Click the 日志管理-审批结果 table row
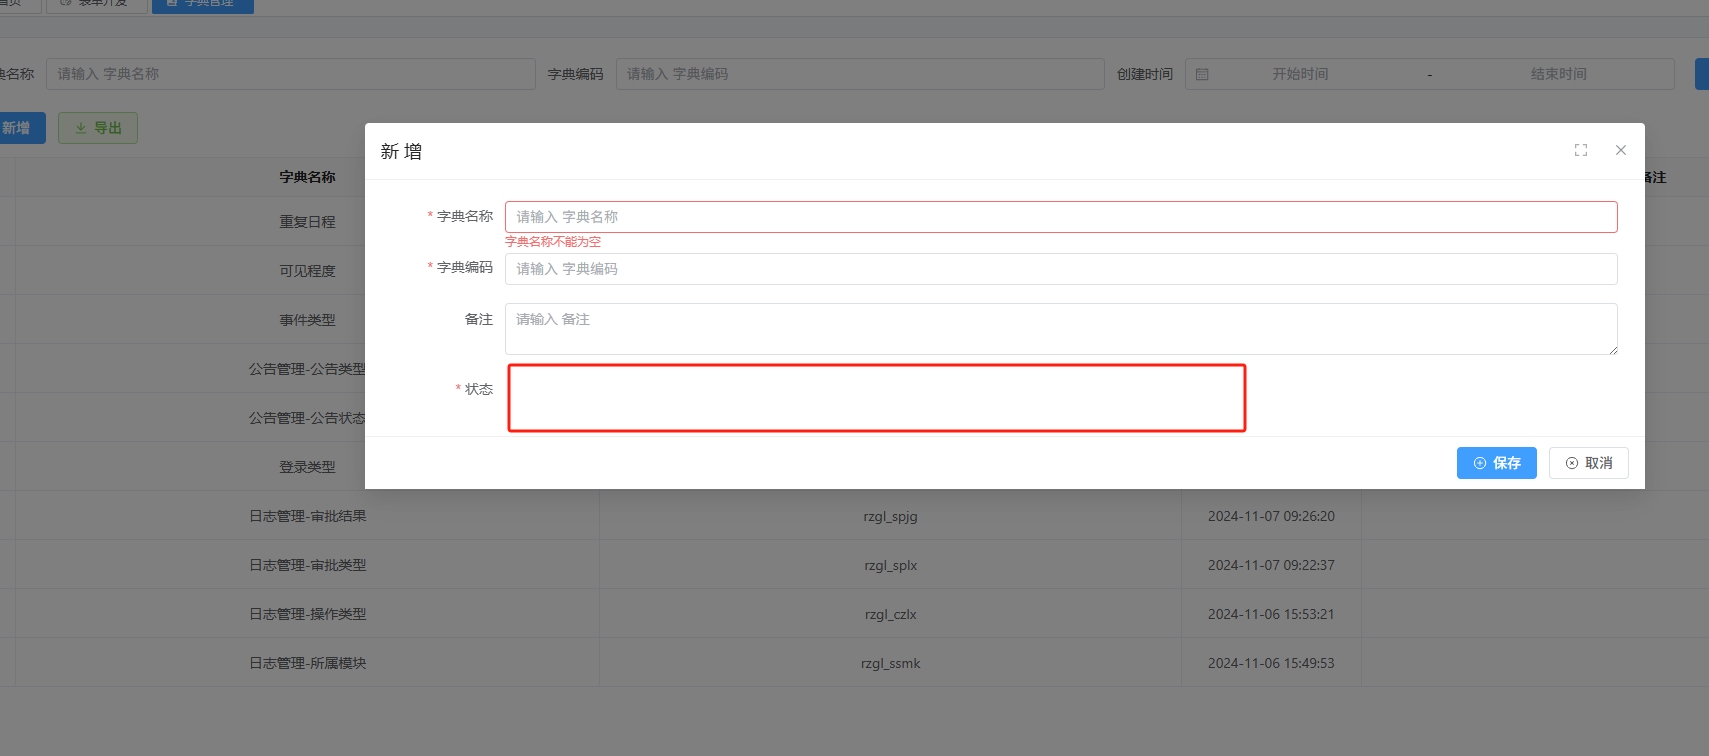Screen dimensions: 1709x756 [x=308, y=516]
